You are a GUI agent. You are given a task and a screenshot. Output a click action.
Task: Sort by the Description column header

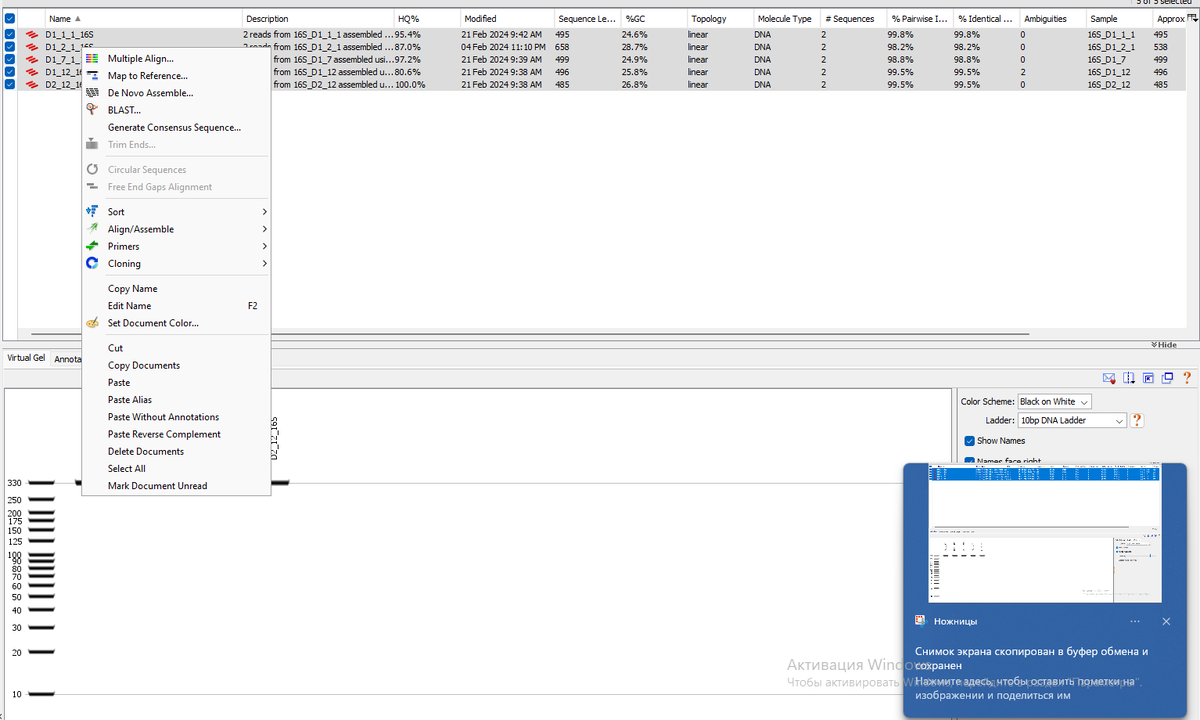pos(317,18)
